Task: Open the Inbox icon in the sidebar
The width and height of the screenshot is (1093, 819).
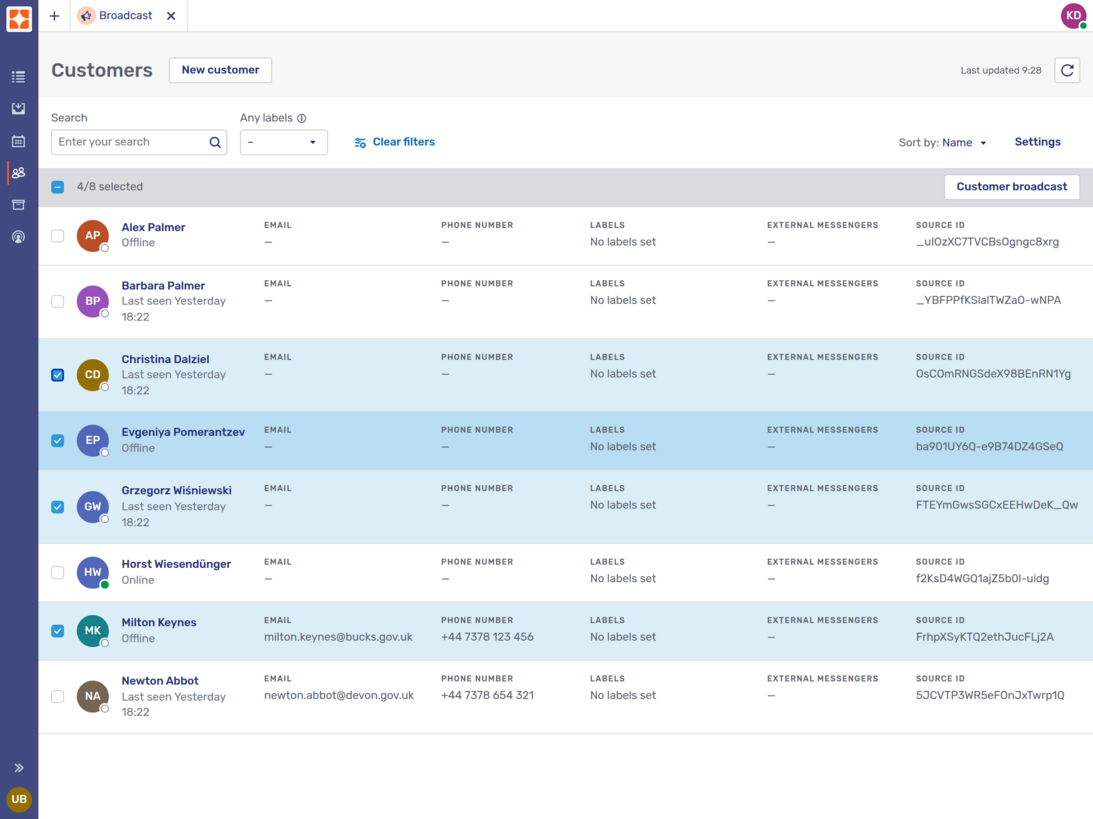Action: pos(18,108)
